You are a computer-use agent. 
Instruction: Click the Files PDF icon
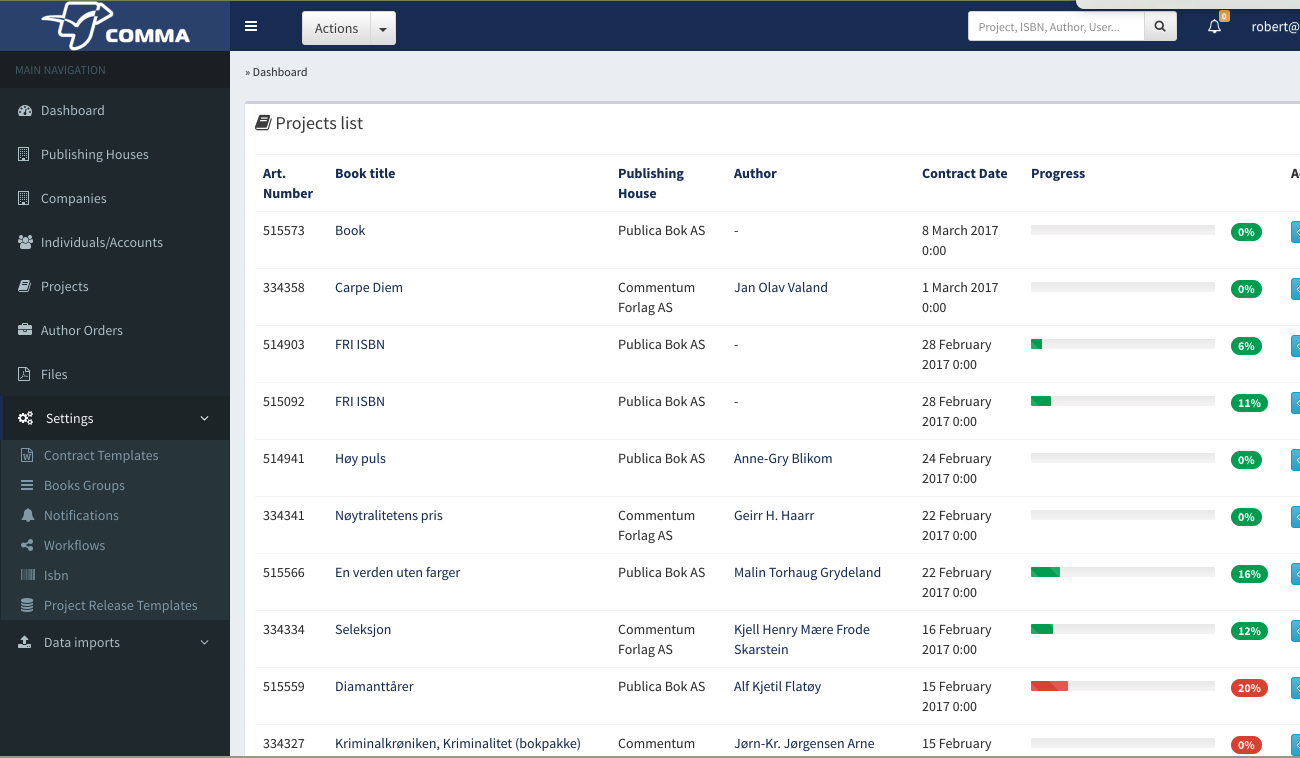[x=24, y=375]
